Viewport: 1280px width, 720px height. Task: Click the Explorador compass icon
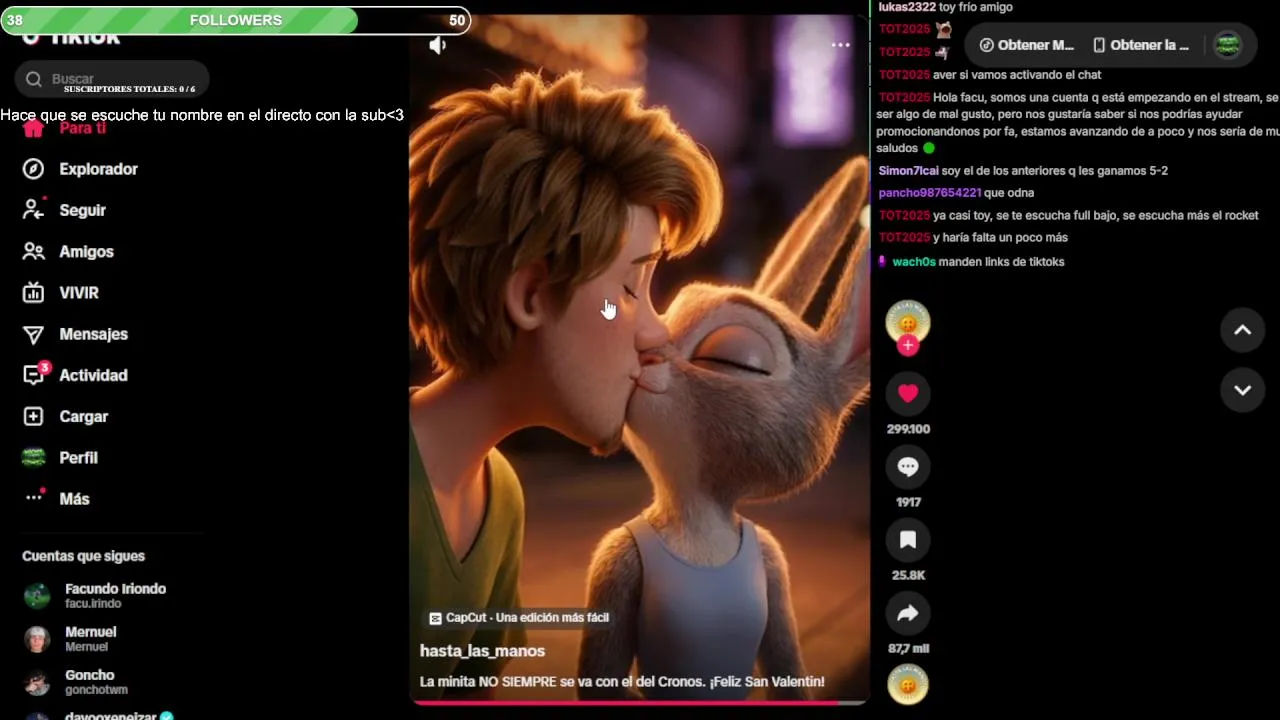(33, 169)
